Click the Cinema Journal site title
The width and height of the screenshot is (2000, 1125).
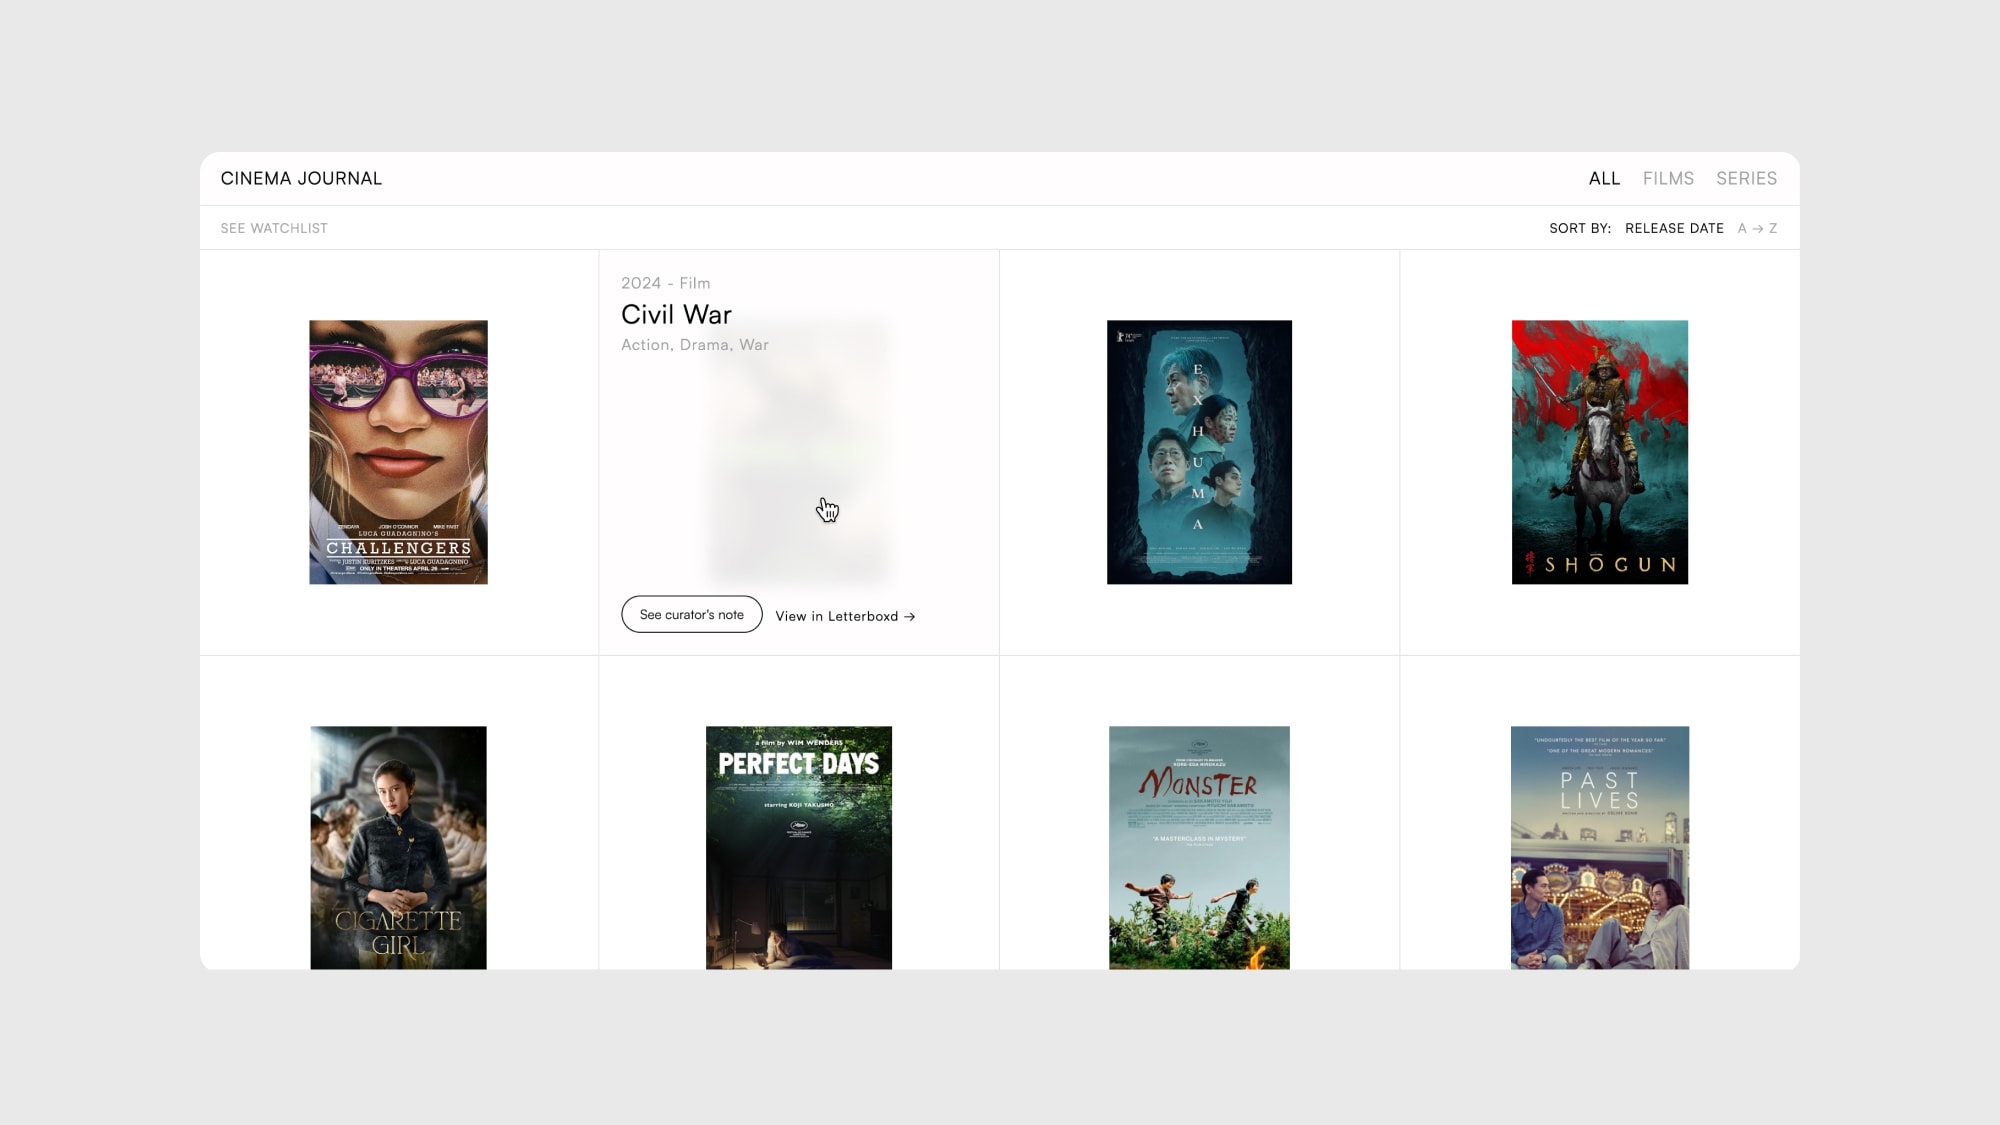point(301,178)
